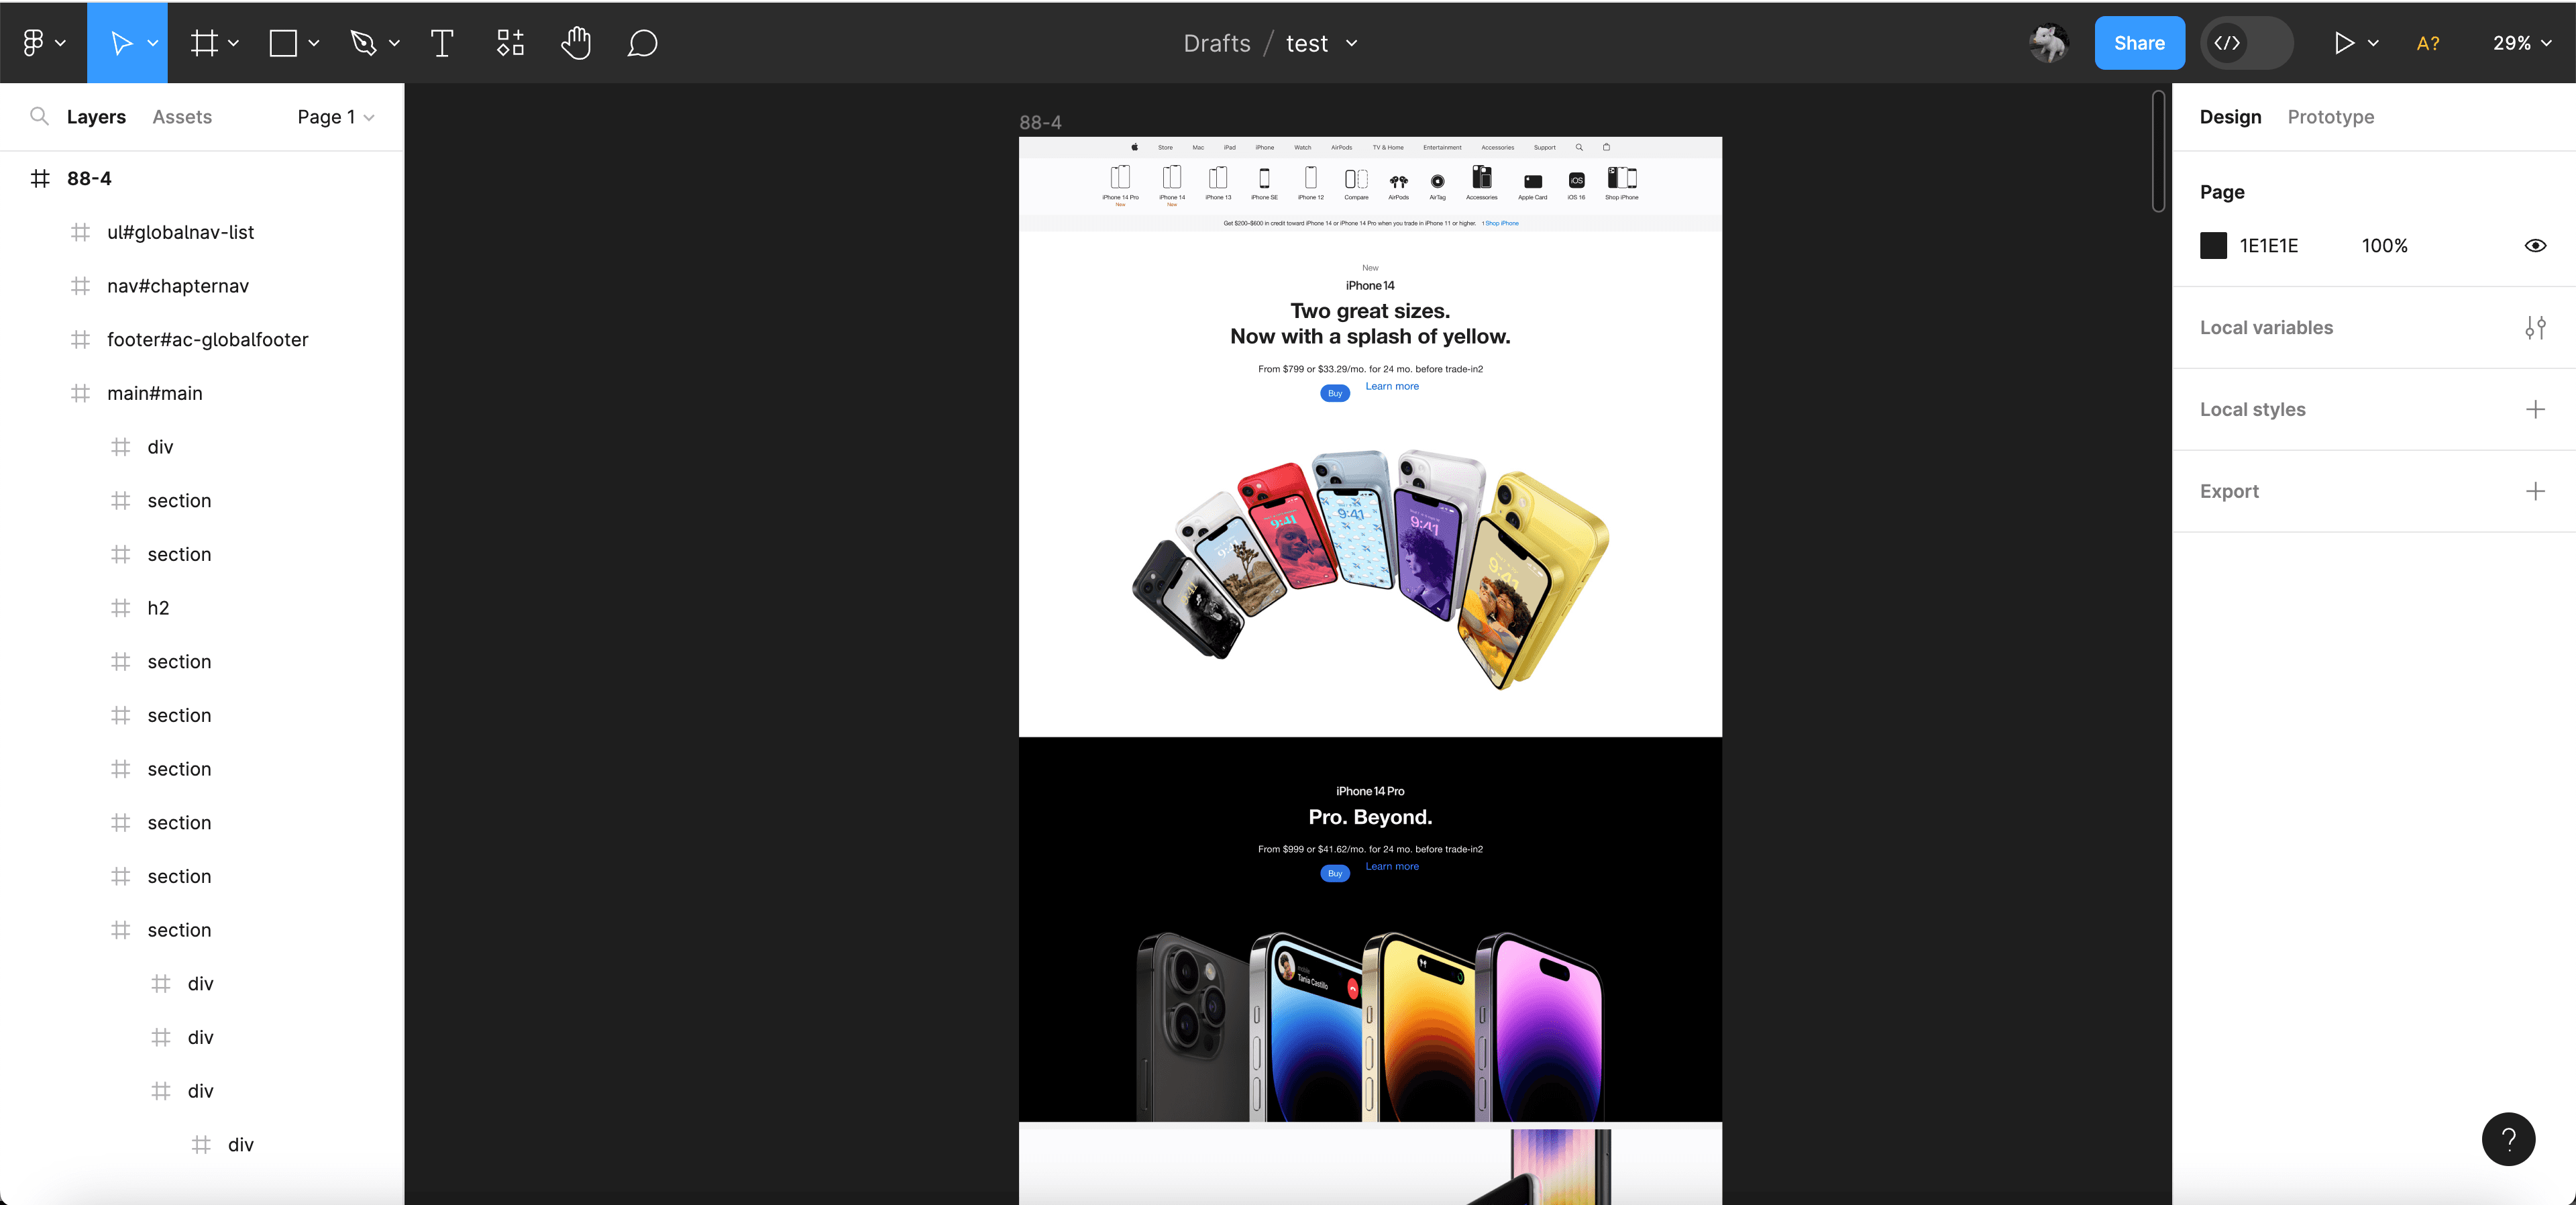This screenshot has width=2576, height=1205.
Task: Expand Move tool options chevron
Action: (153, 43)
